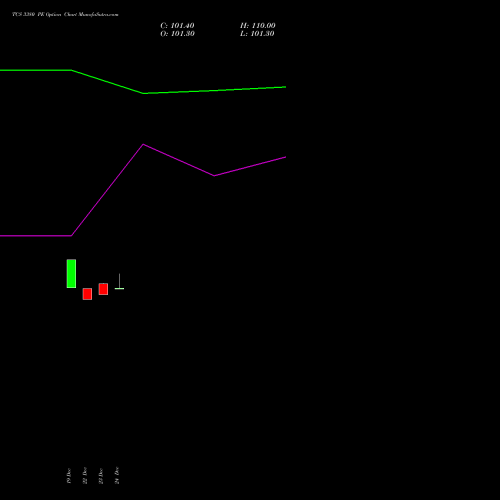Select the open value 'O: 101.30'

tap(177, 34)
